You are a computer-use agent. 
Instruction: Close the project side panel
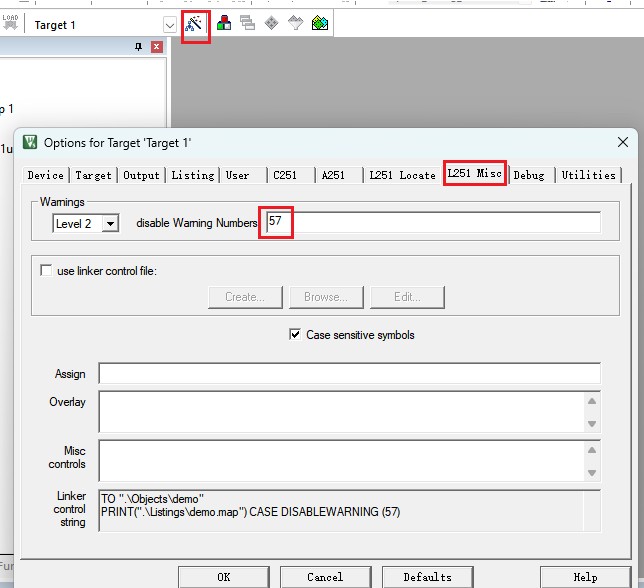[157, 47]
